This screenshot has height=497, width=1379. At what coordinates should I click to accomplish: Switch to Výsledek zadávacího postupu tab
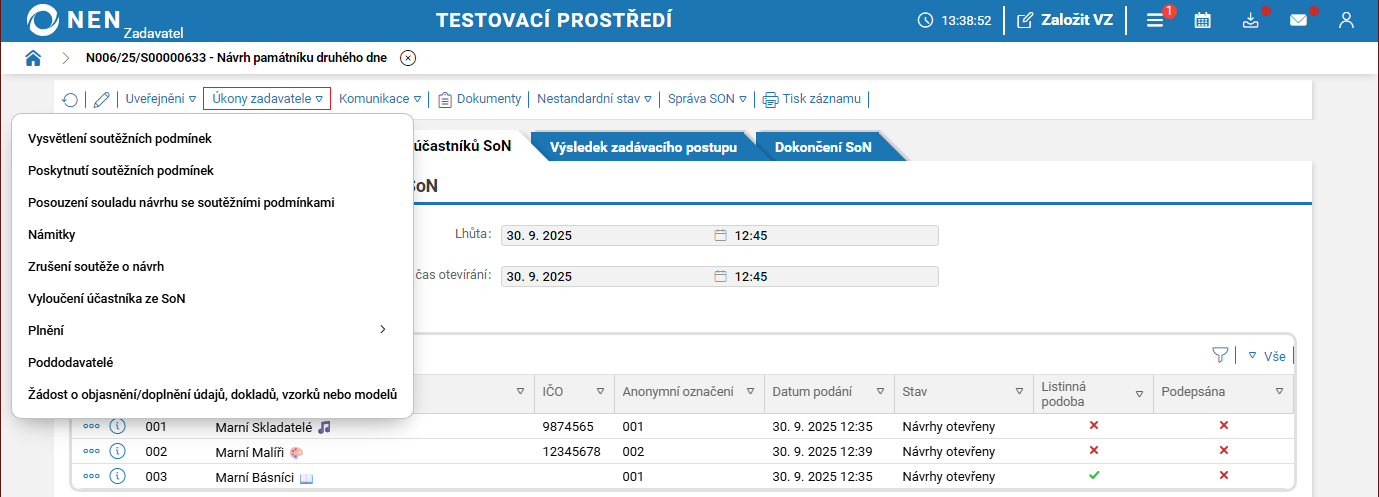coord(643,147)
